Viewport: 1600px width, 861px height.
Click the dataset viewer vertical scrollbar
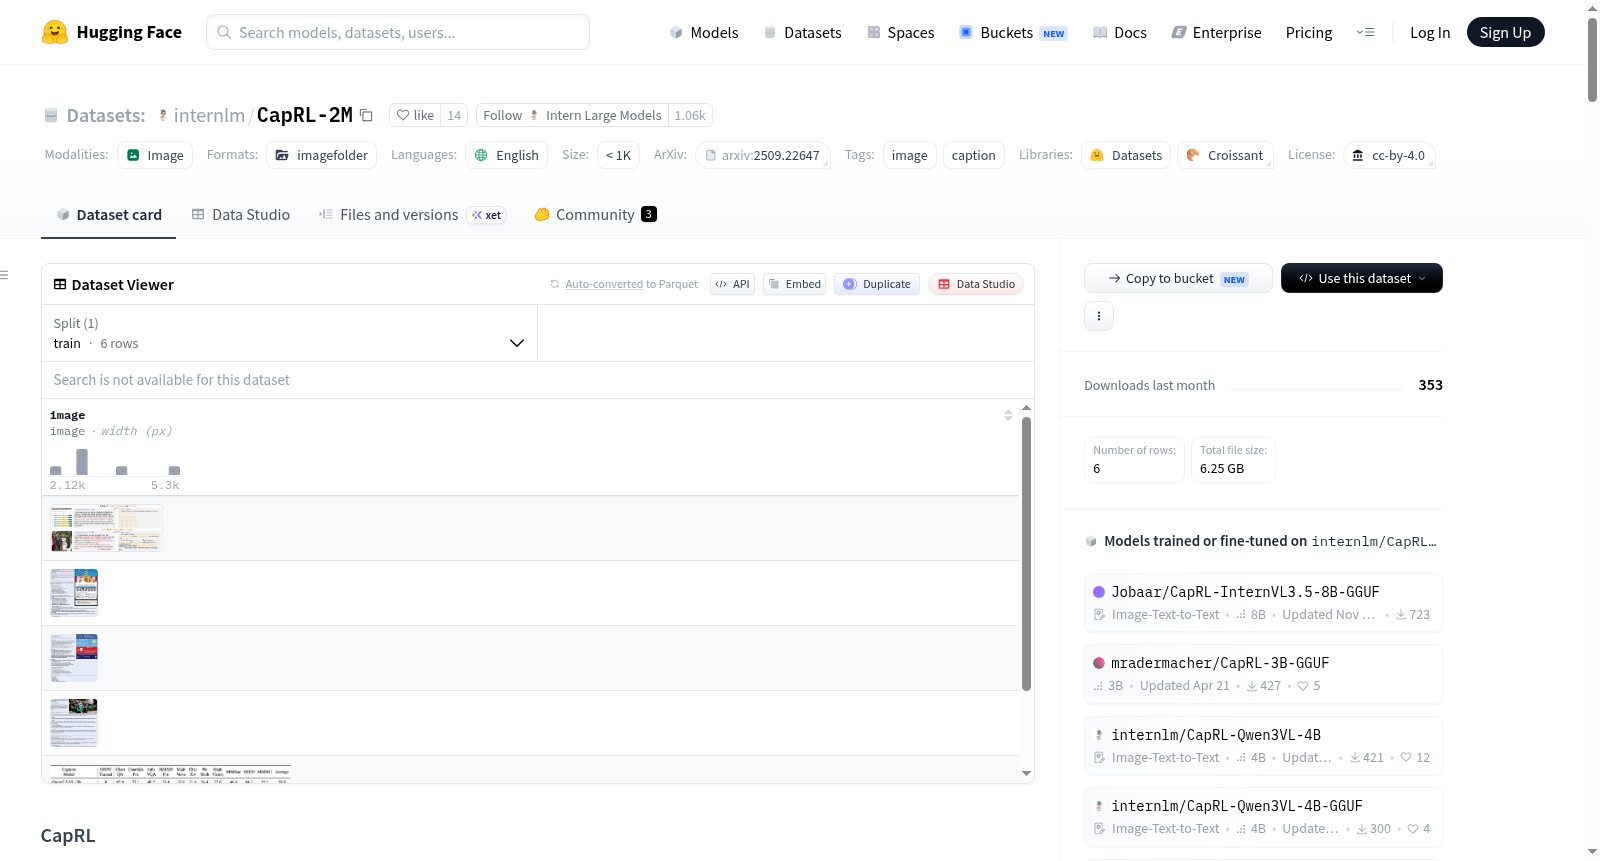(x=1026, y=553)
